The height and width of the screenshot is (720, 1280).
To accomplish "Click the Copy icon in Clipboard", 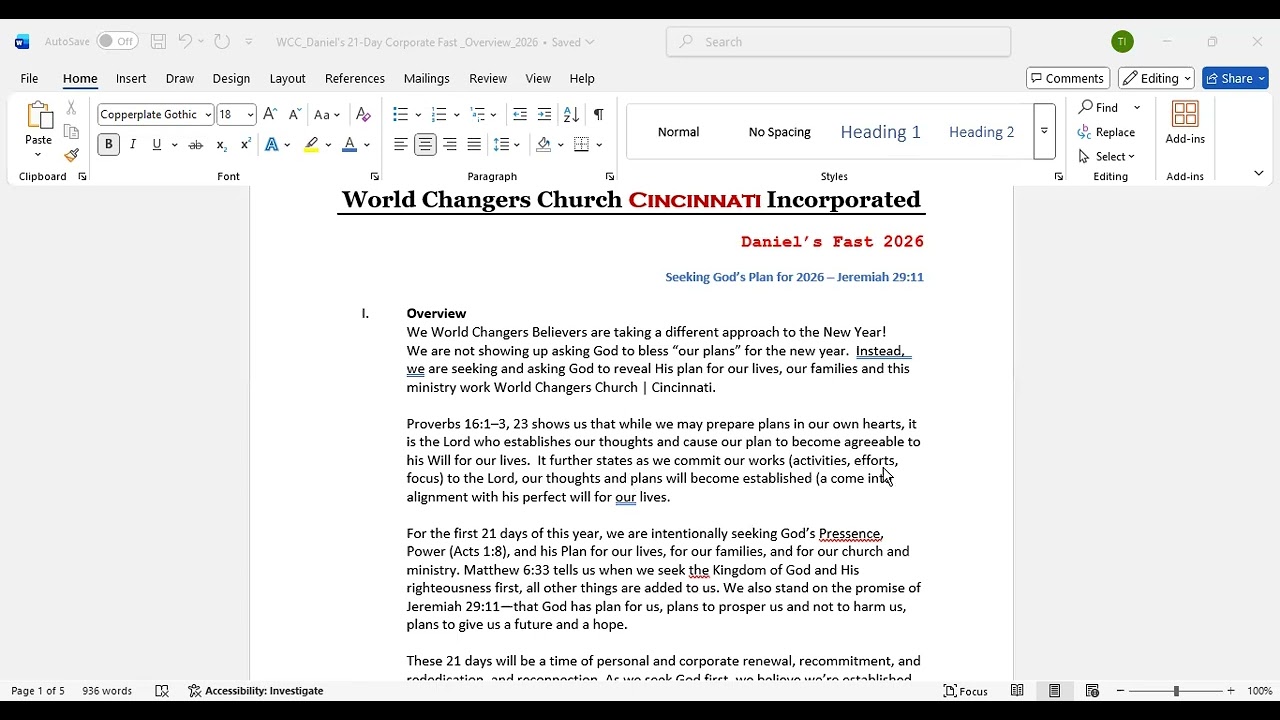I will [71, 132].
